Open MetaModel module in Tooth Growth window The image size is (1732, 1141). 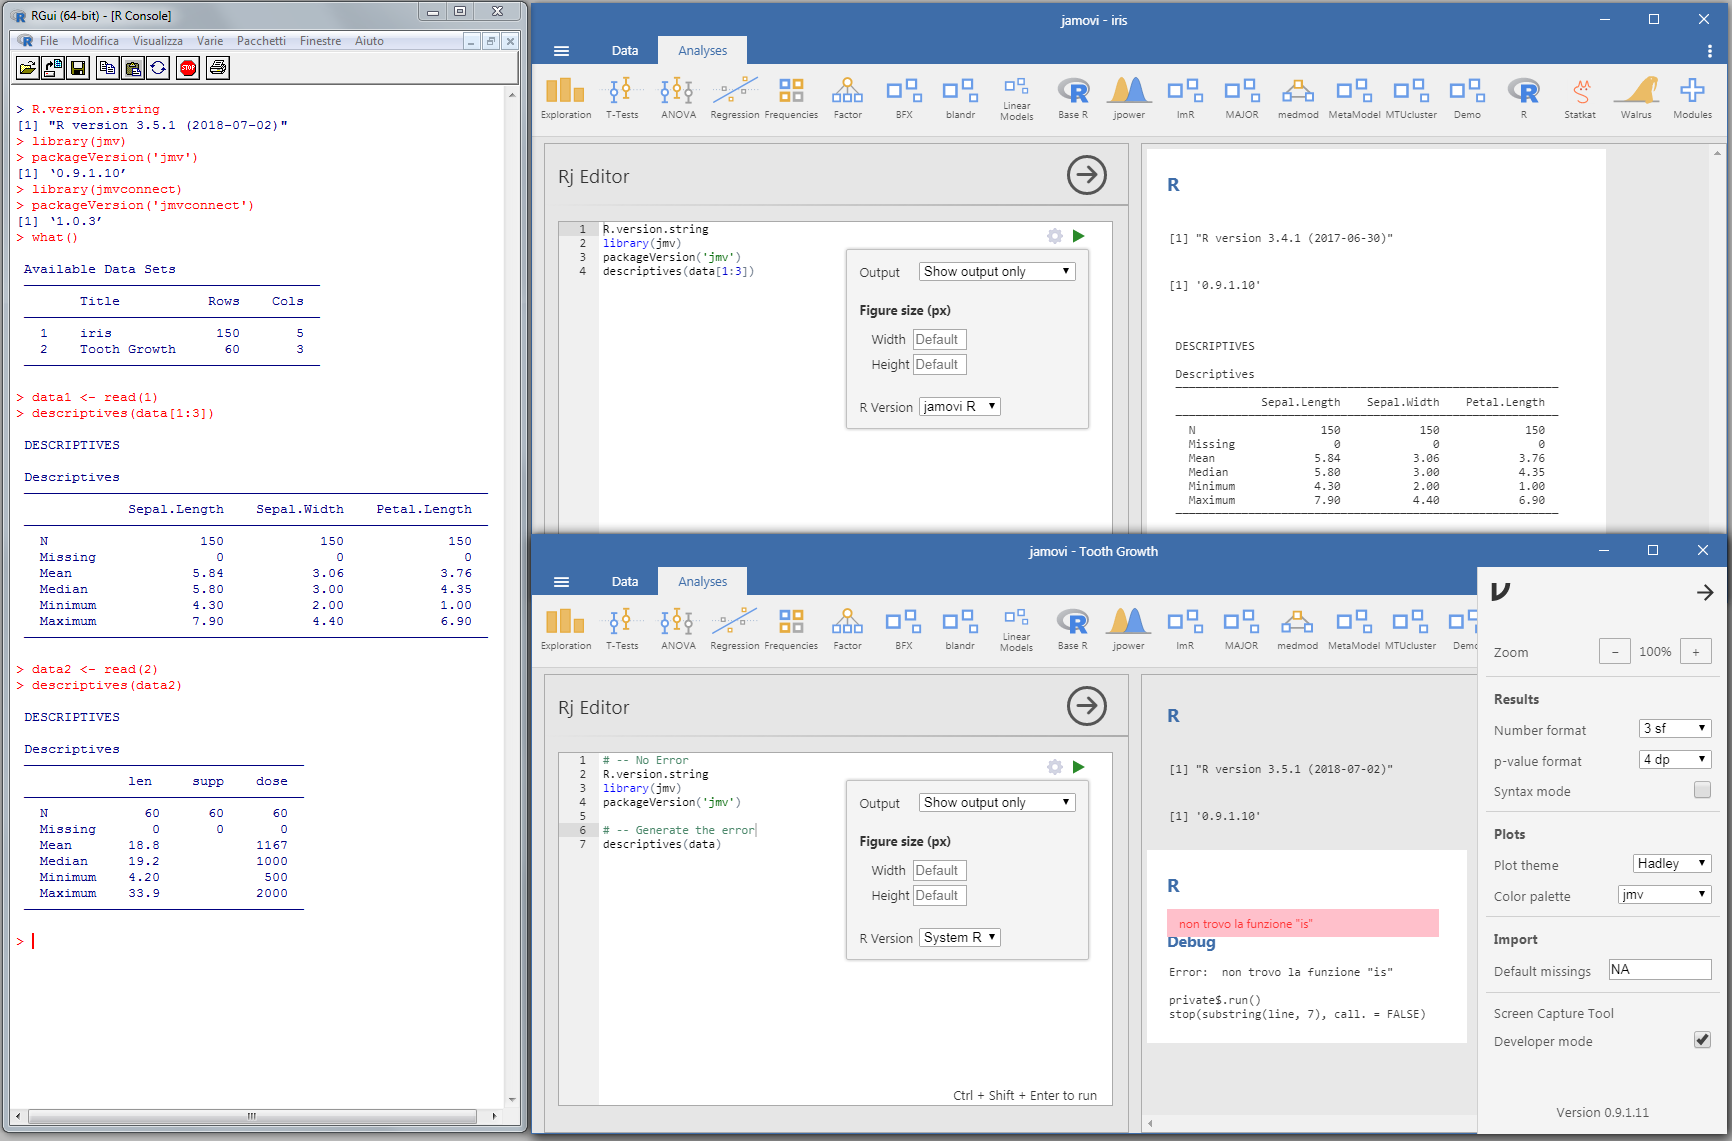(1354, 629)
